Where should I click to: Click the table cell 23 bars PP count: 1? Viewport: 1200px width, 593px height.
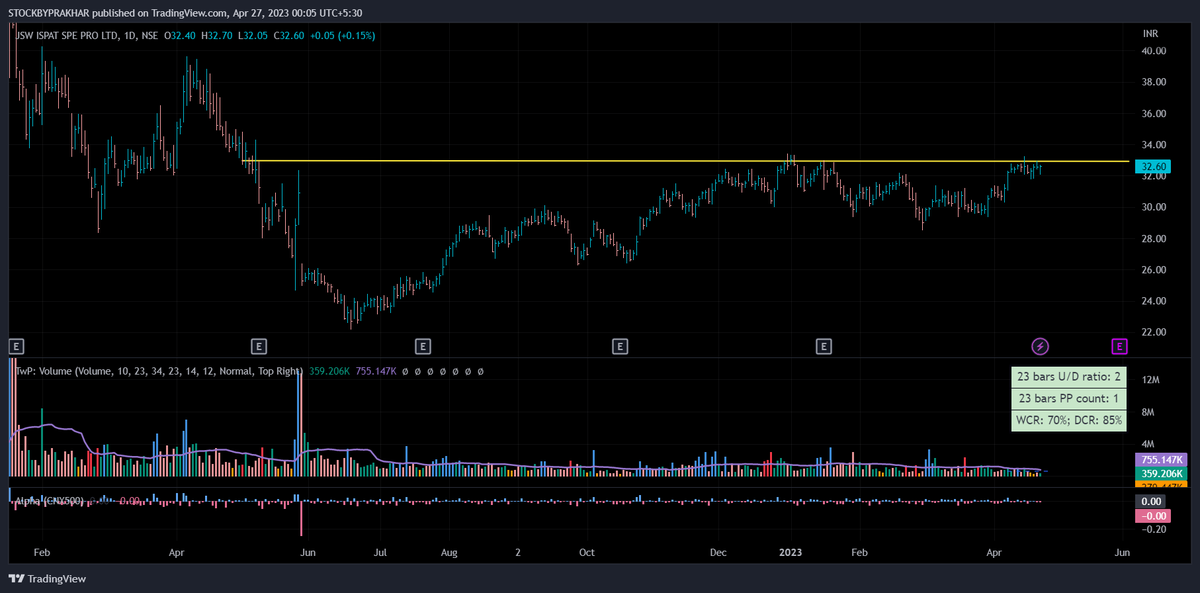pos(1068,398)
